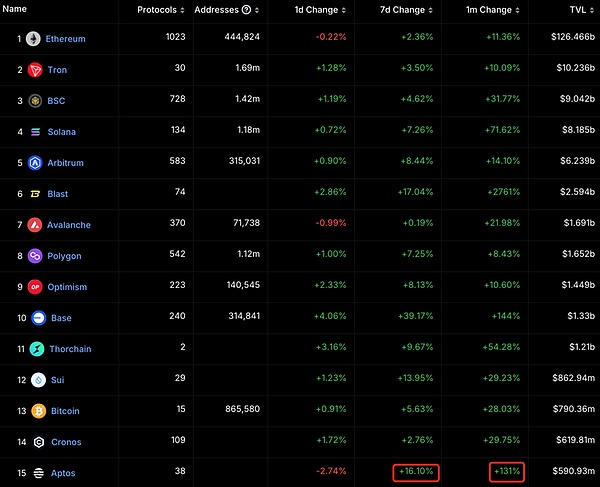Sort by 1d Change column arrows

[x=344, y=10]
